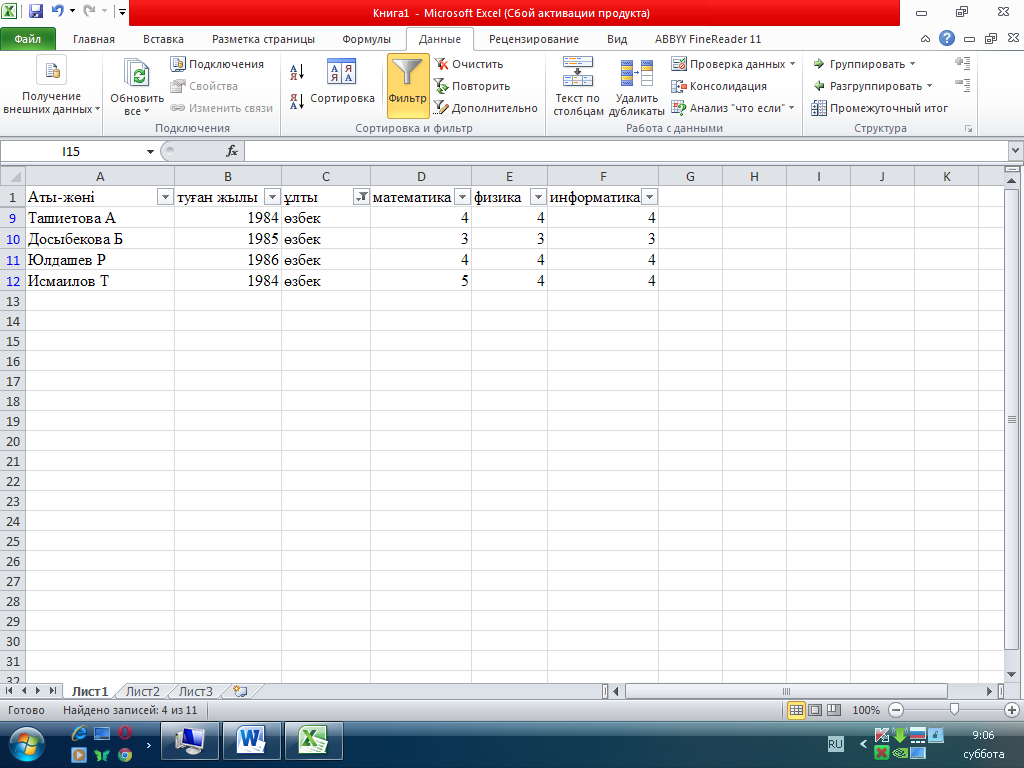
Task: Zoom in with the plus button
Action: (1012, 710)
